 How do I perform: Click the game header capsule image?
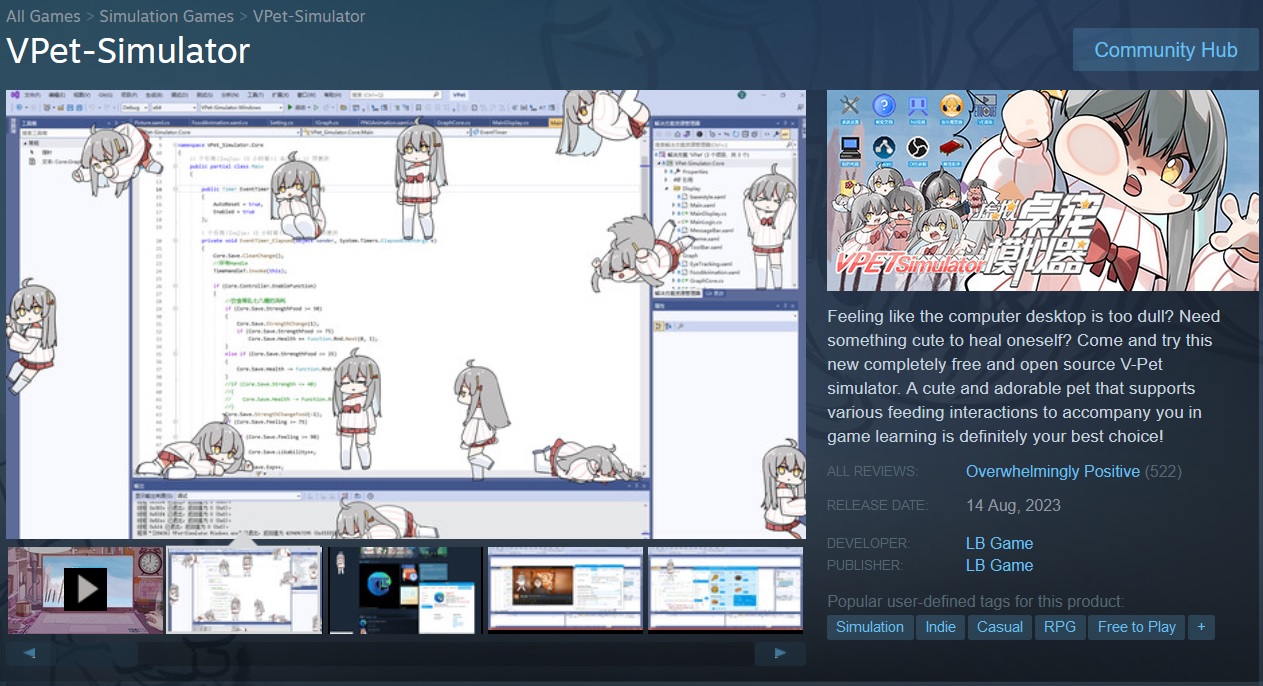pos(1043,191)
